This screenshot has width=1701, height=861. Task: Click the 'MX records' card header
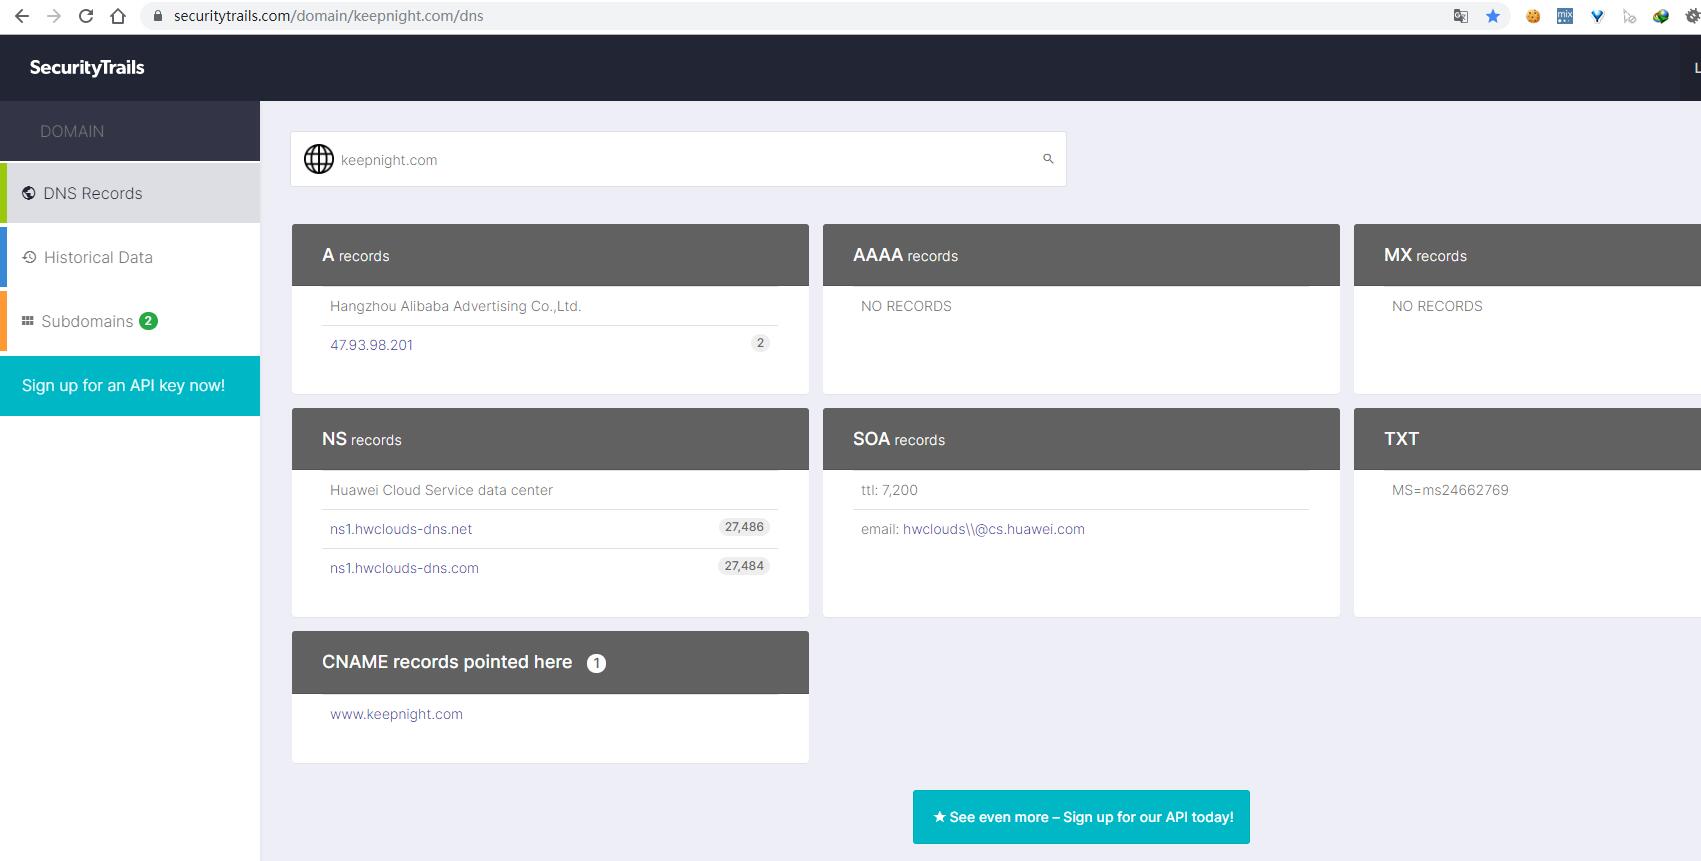[1527, 255]
